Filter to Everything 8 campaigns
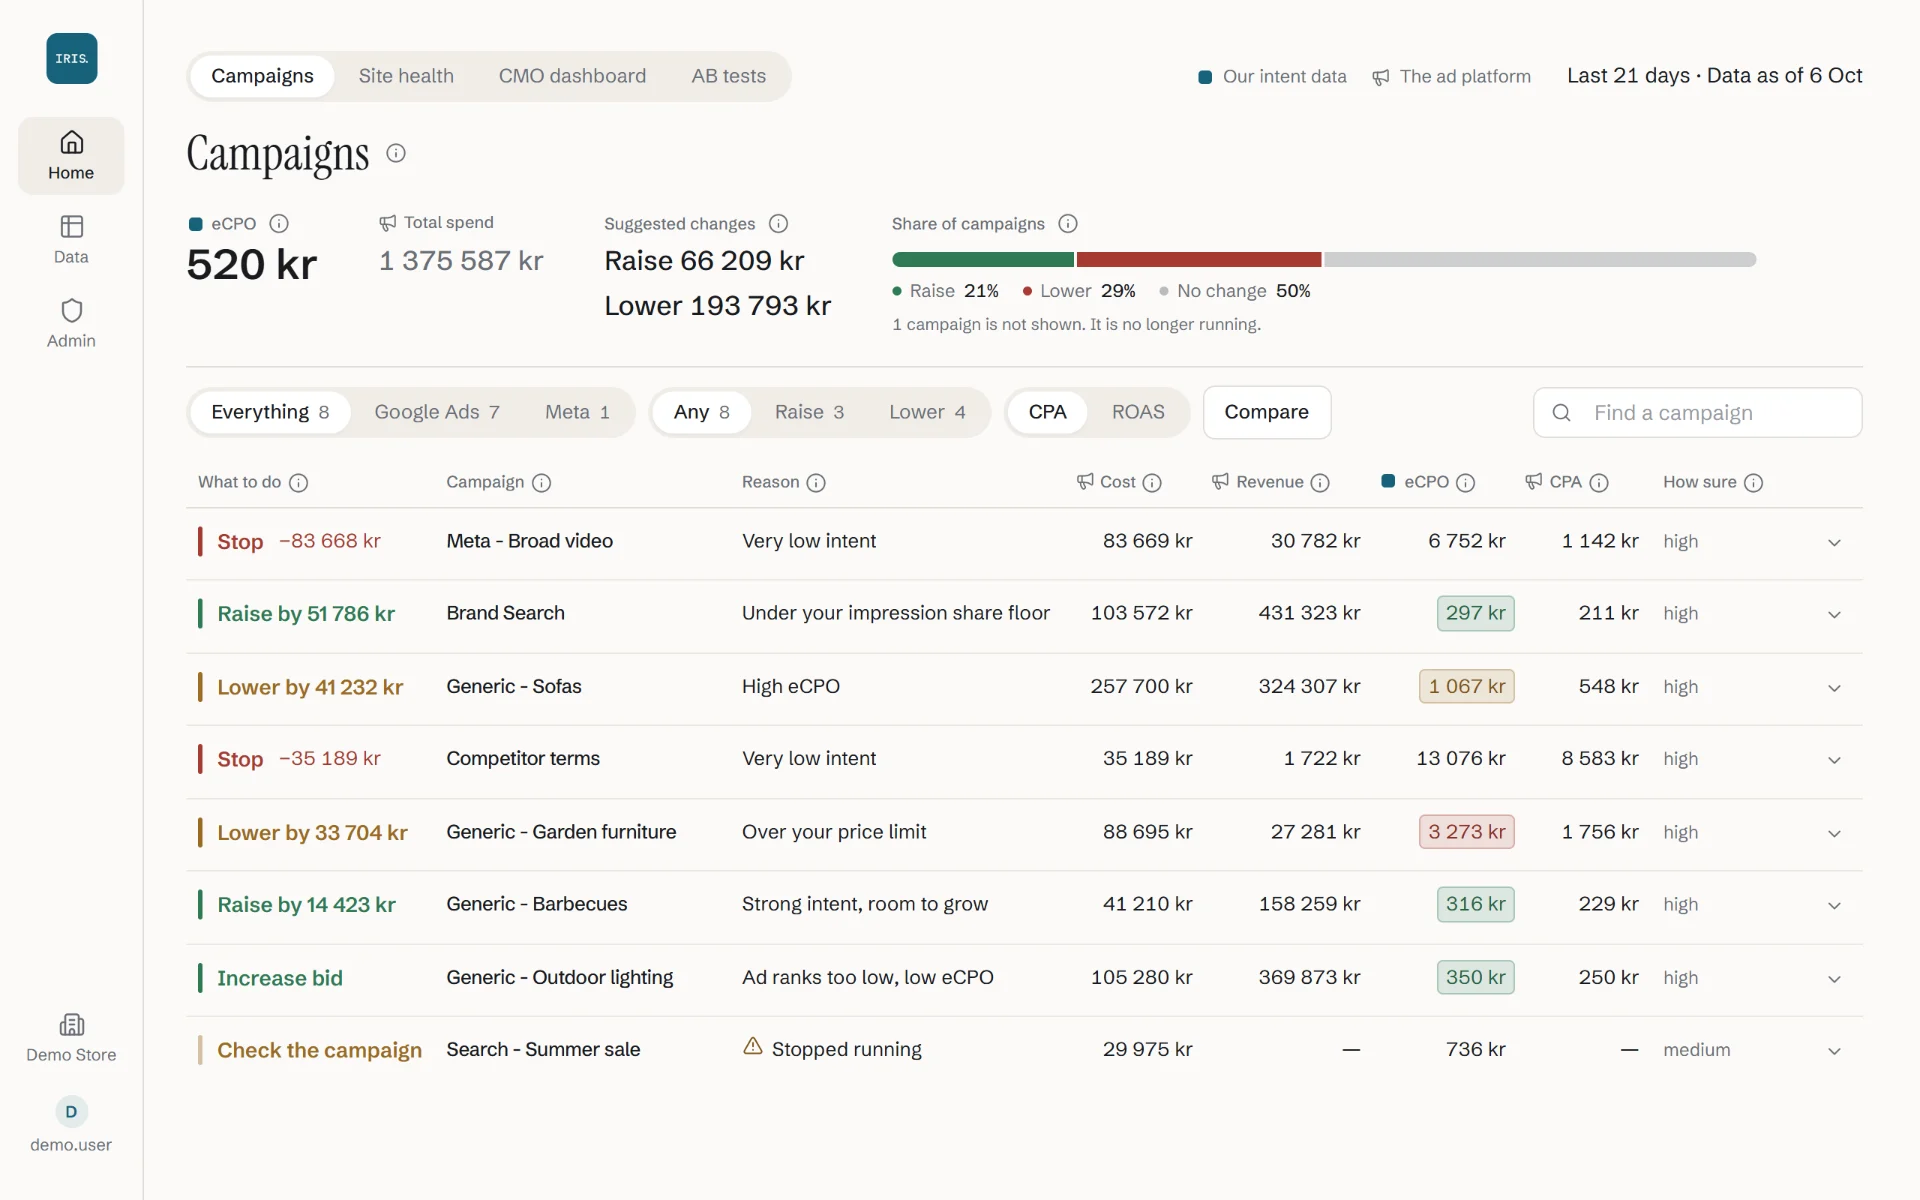This screenshot has height=1200, width=1920. pos(270,412)
